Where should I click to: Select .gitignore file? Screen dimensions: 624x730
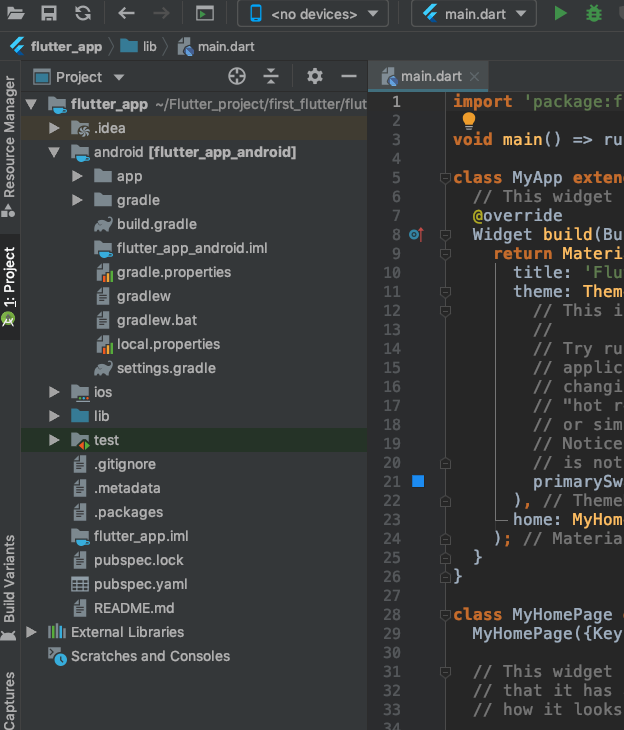click(125, 464)
